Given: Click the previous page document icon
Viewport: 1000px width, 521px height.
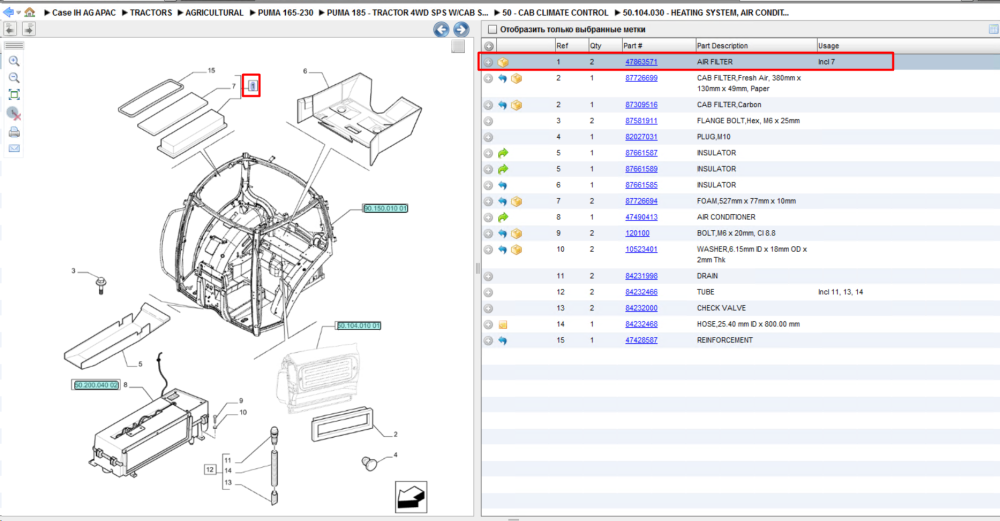Looking at the screenshot, I should click(x=10, y=29).
